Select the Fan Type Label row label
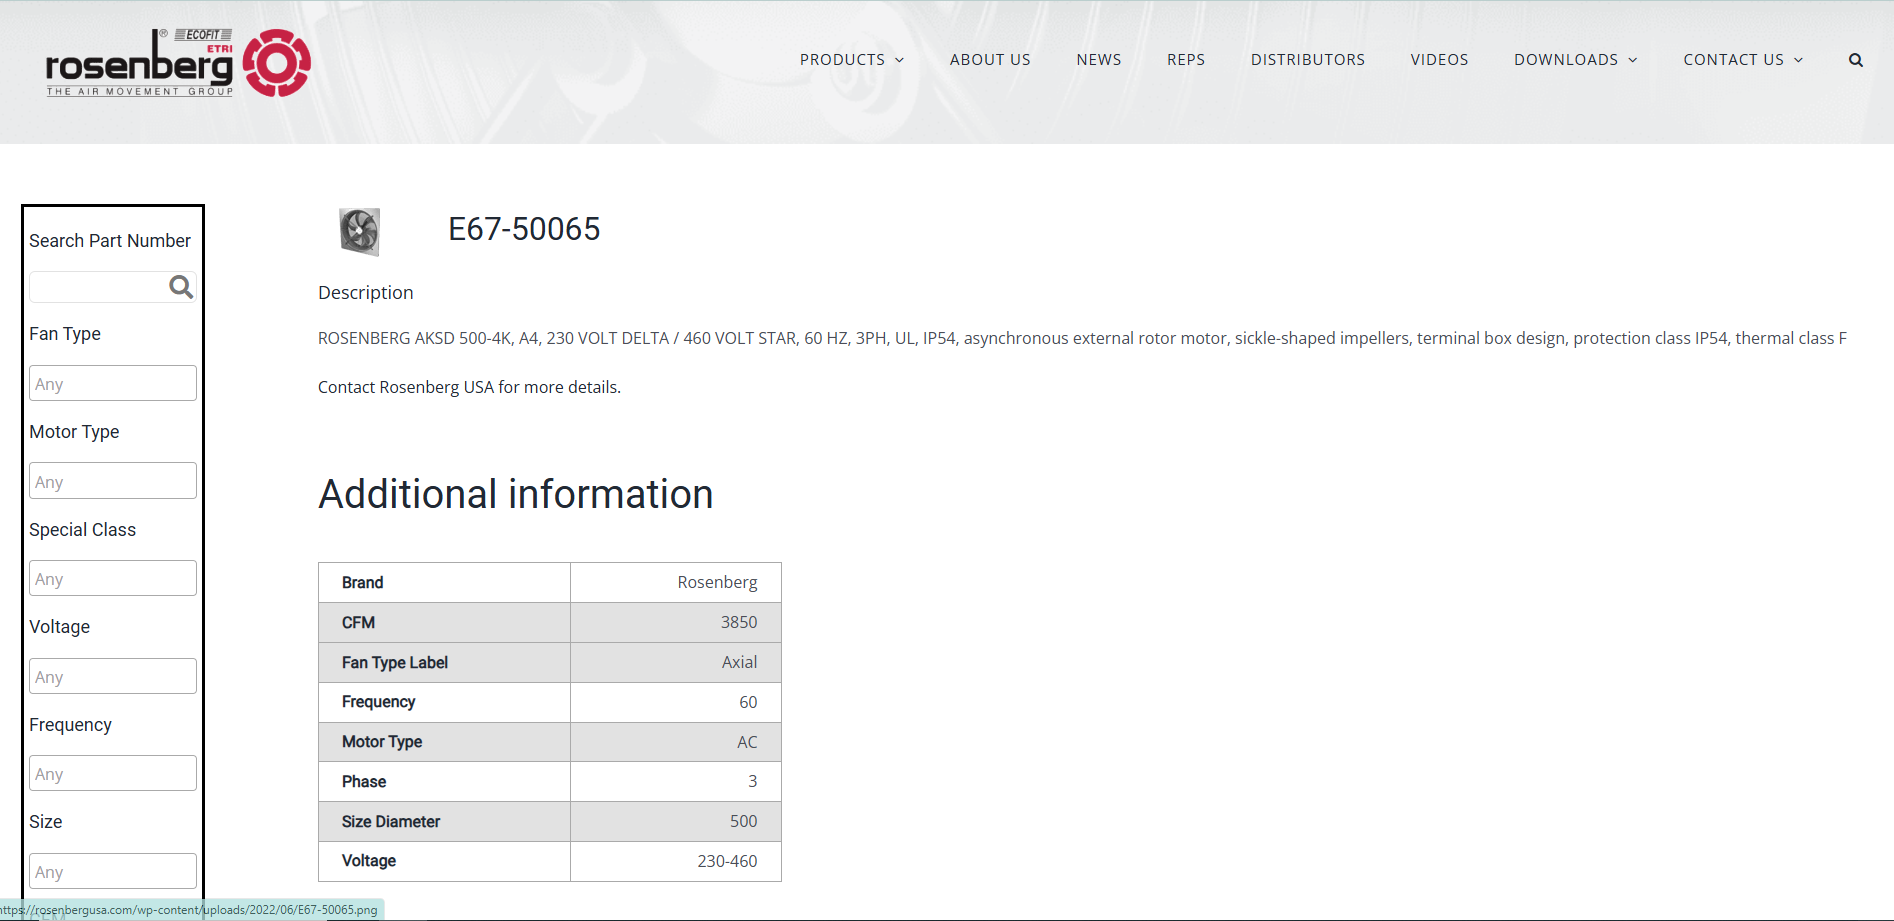1894x921 pixels. tap(395, 663)
